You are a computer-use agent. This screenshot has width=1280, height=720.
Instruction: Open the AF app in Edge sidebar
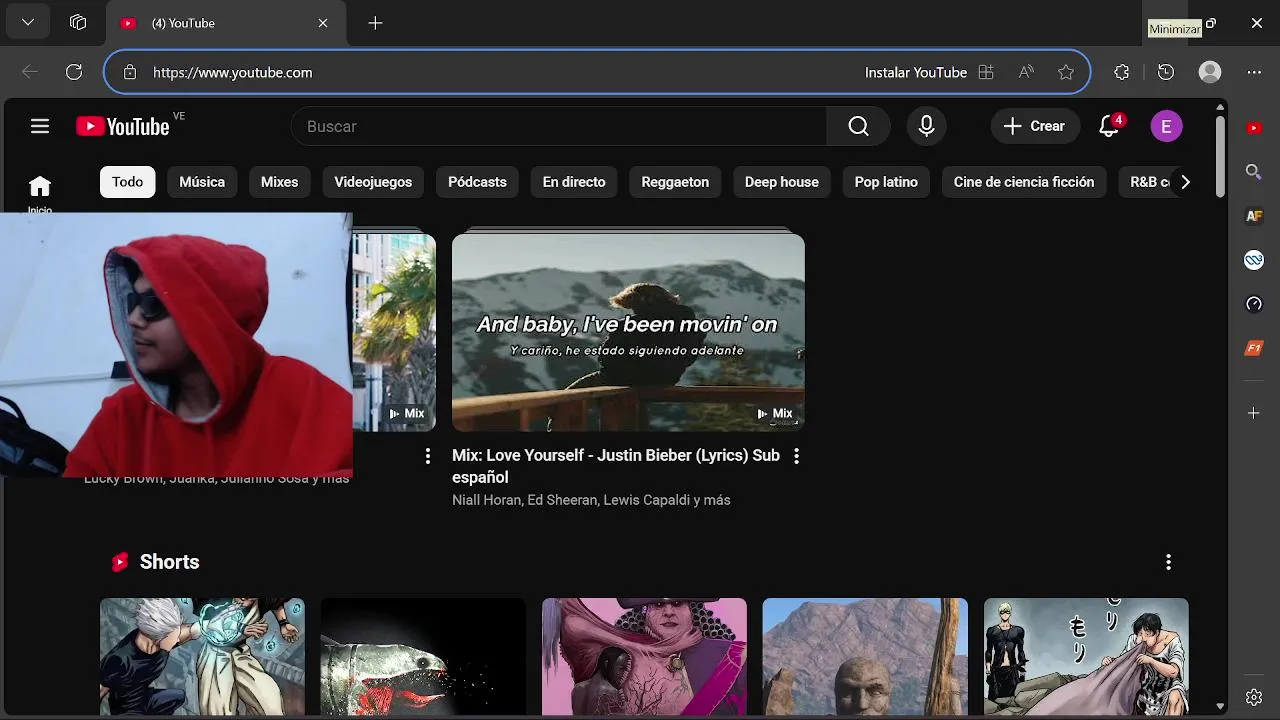coord(1254,216)
